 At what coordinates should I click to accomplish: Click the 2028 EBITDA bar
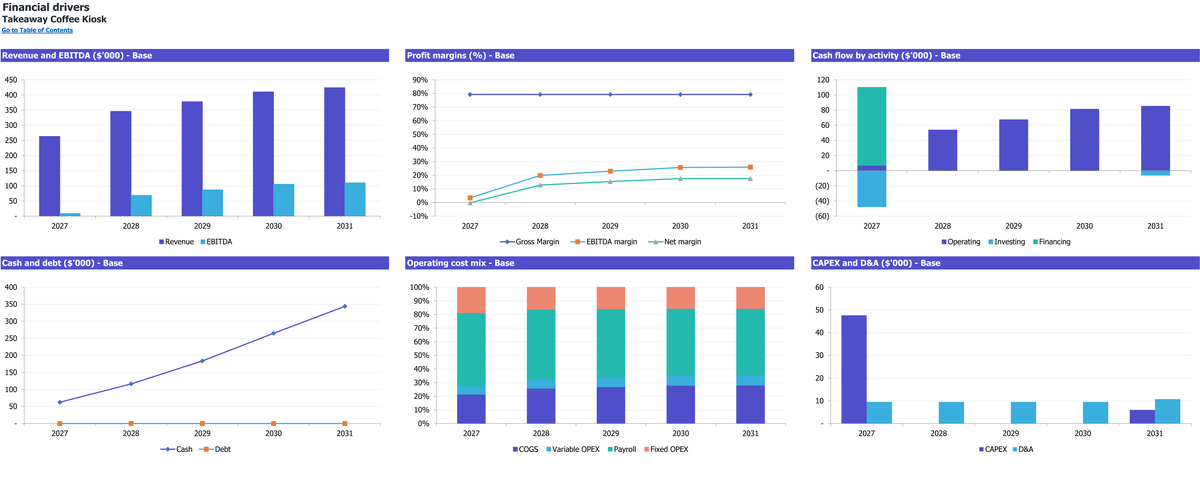click(x=142, y=205)
